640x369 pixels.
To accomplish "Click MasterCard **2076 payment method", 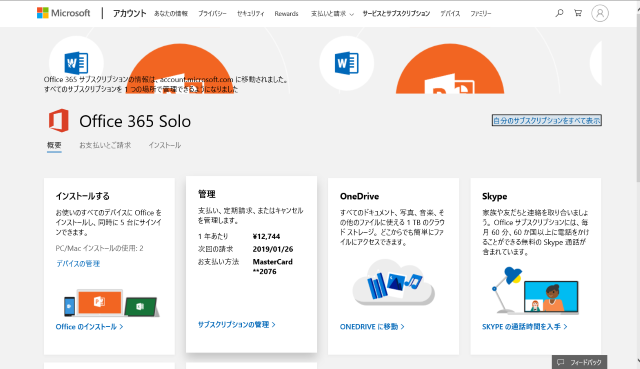I will pyautogui.click(x=273, y=267).
